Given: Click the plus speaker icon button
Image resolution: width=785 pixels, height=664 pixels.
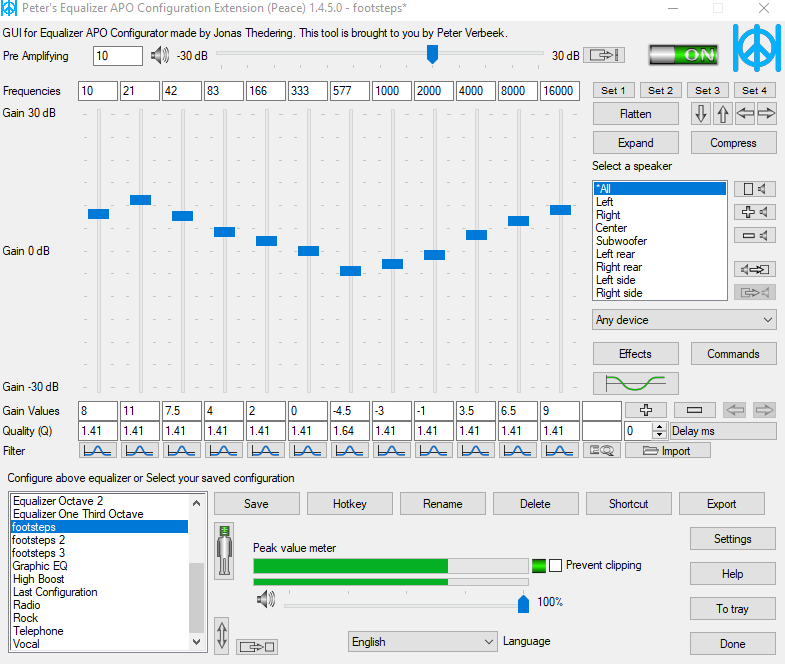Looking at the screenshot, I should tap(754, 212).
